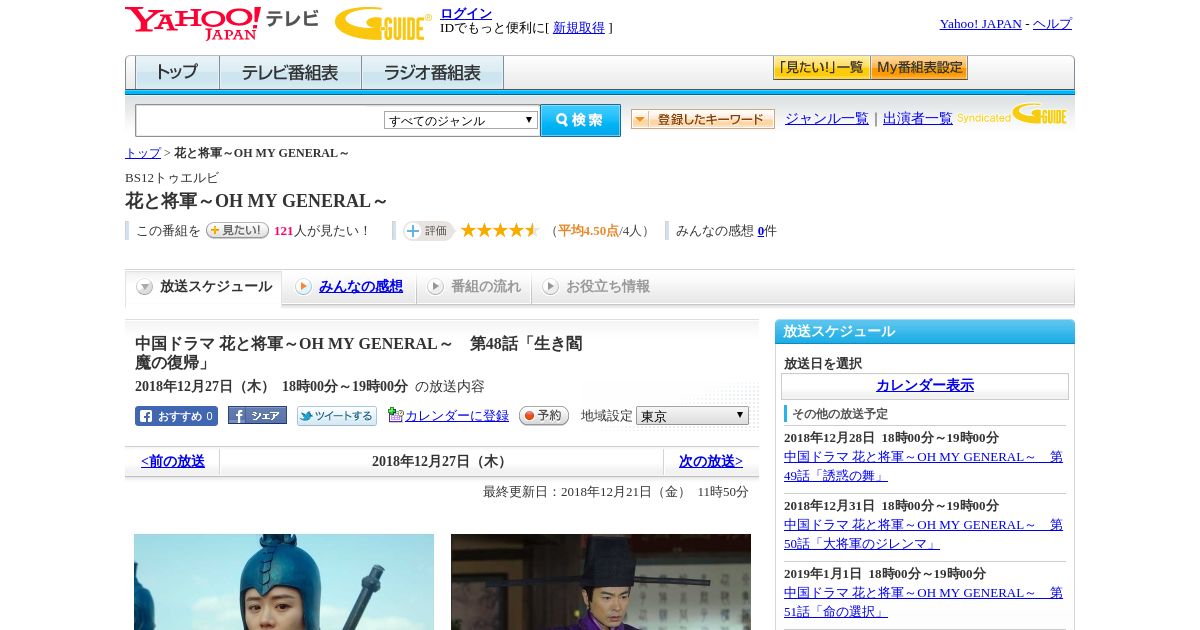
Task: Click the Facebook おすすめ button
Action: pyautogui.click(x=176, y=416)
